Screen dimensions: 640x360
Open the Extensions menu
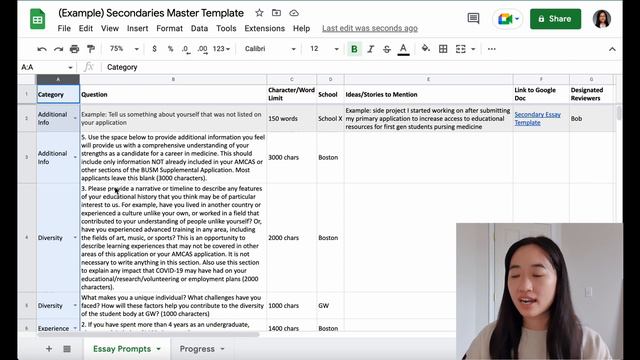(x=264, y=28)
